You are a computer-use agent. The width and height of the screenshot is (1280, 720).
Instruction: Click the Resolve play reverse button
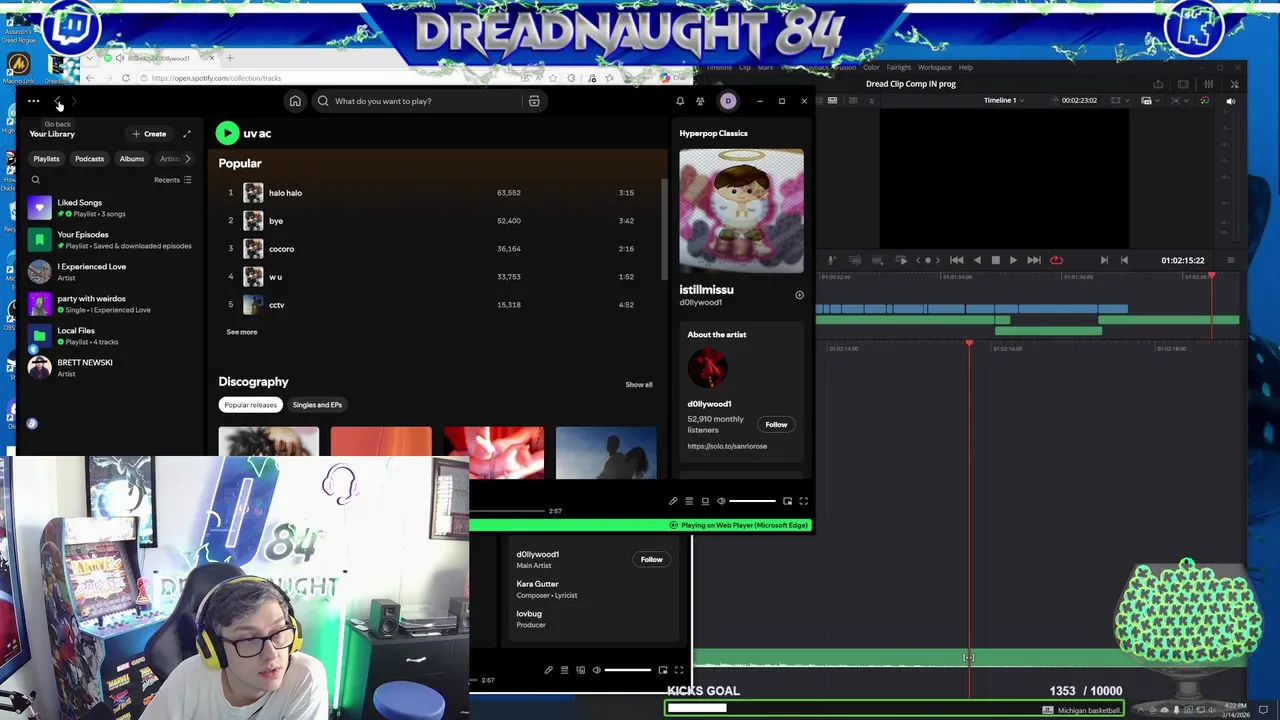point(977,260)
